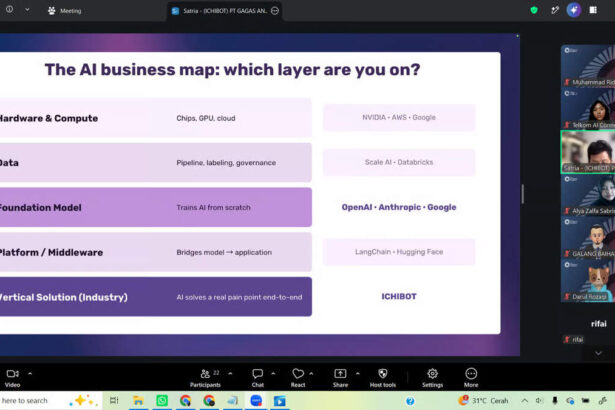Open the first Chrome icon in the taskbar

point(185,401)
